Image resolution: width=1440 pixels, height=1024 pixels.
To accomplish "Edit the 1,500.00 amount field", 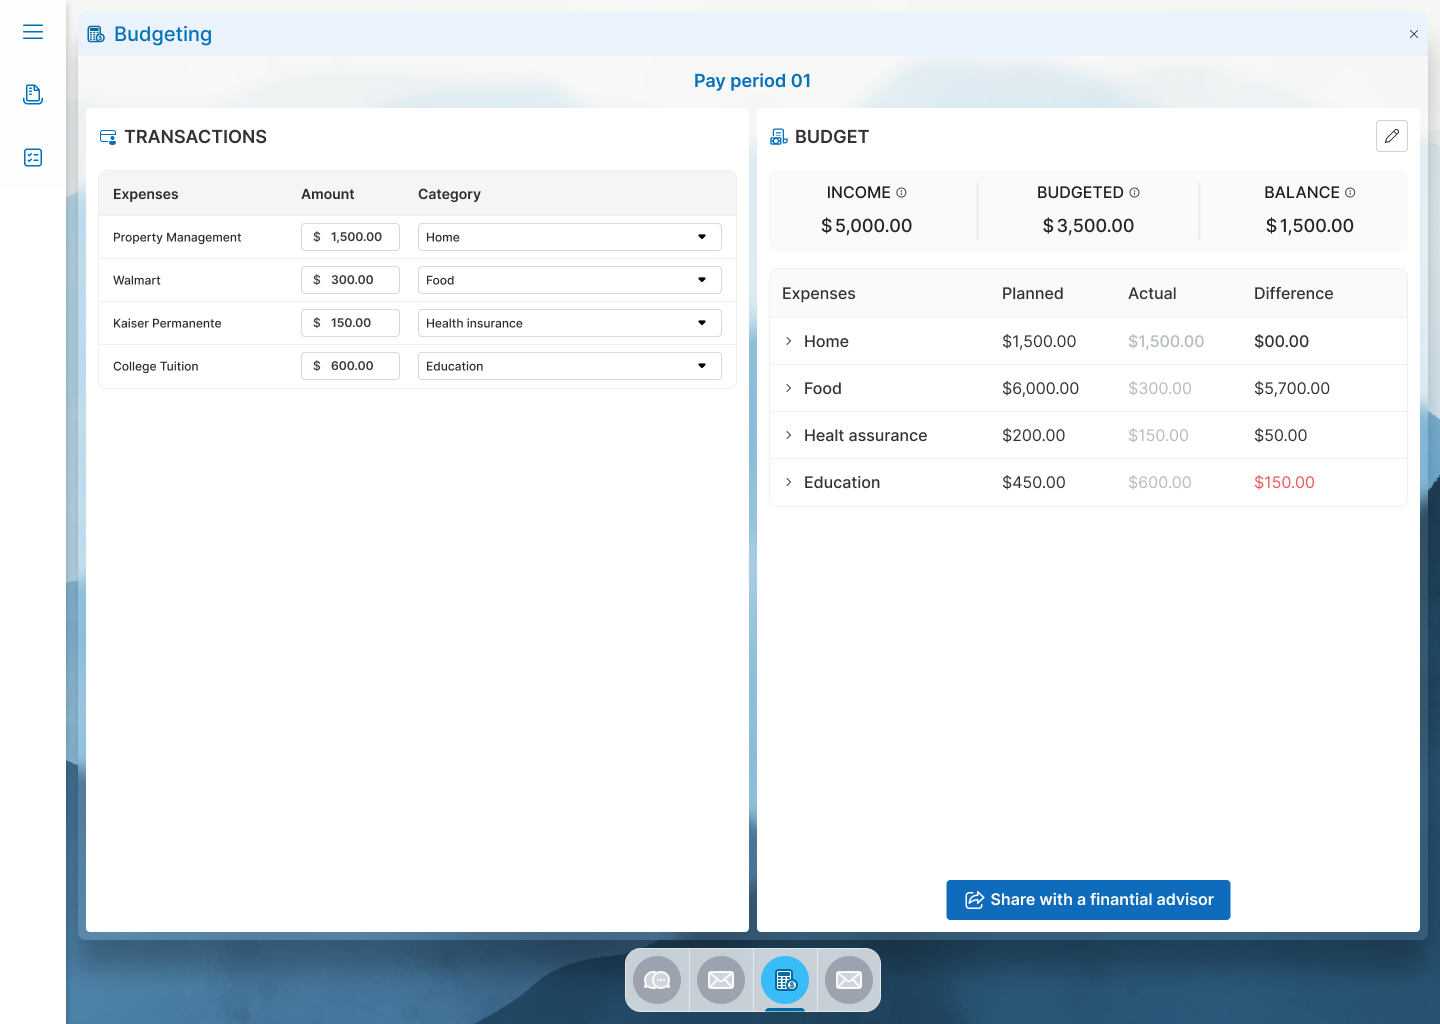I will [x=350, y=237].
